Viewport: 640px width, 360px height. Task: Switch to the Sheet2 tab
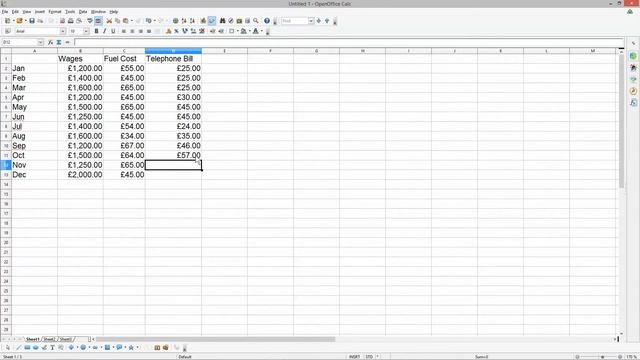pos(49,339)
